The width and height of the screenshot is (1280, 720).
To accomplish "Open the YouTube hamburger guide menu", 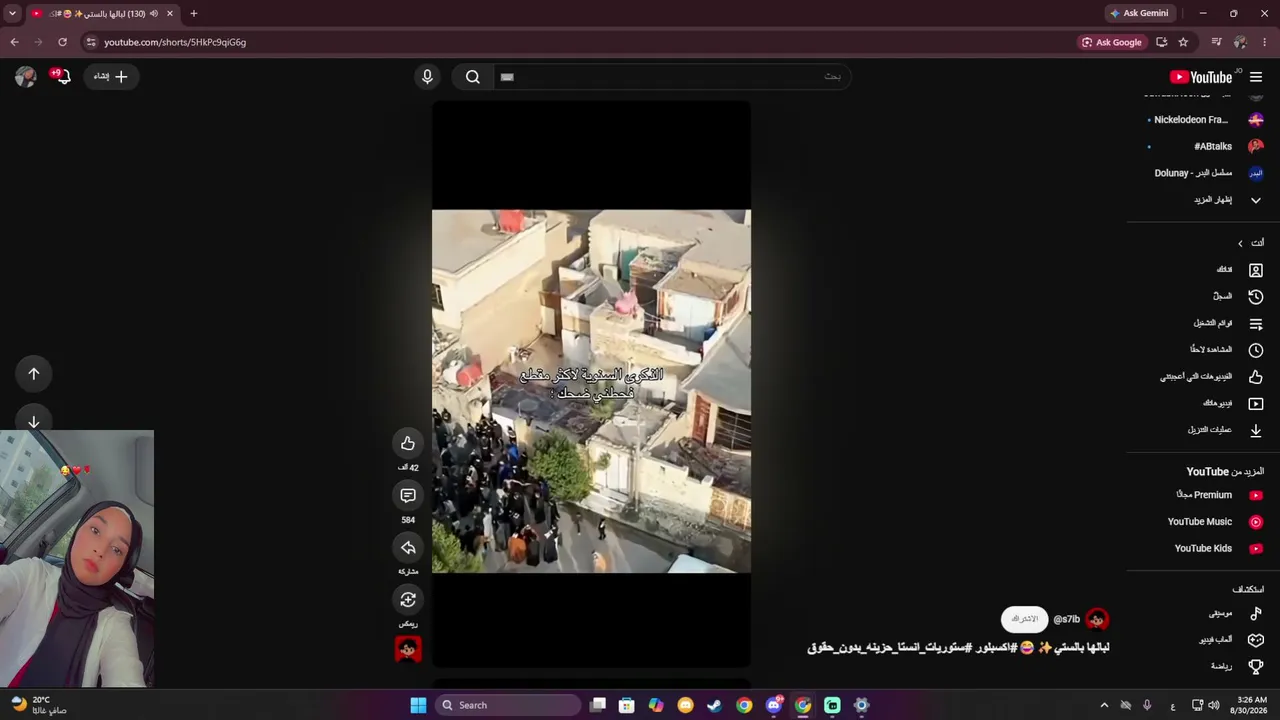I will [1256, 77].
